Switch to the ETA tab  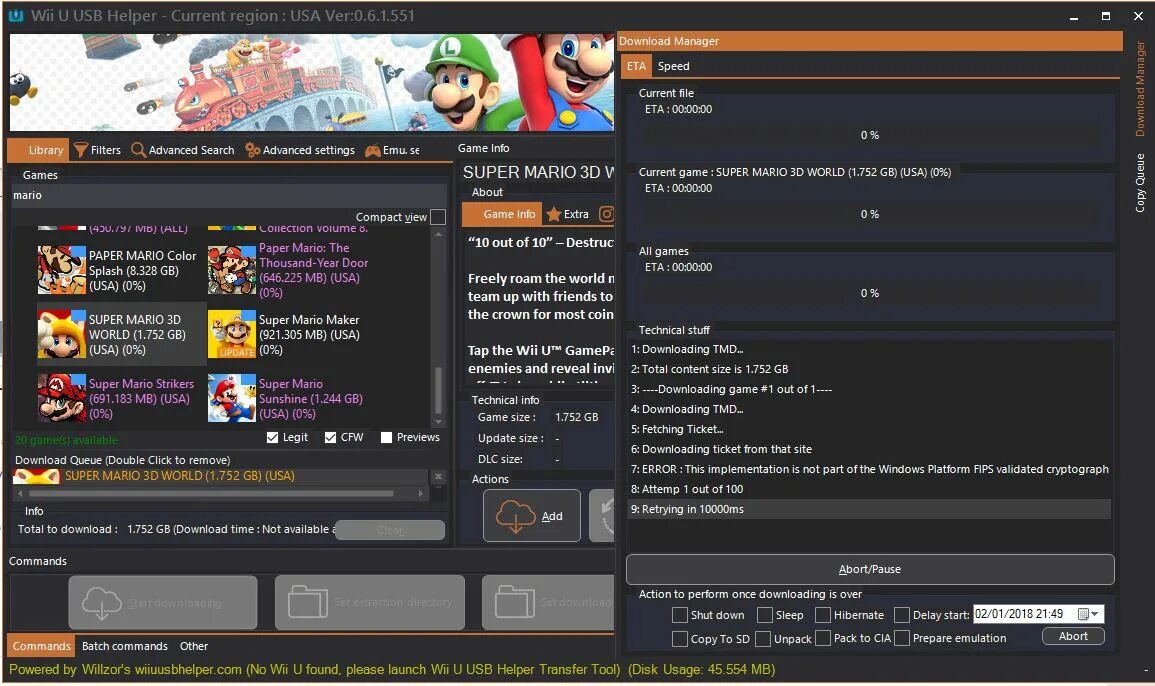click(636, 66)
